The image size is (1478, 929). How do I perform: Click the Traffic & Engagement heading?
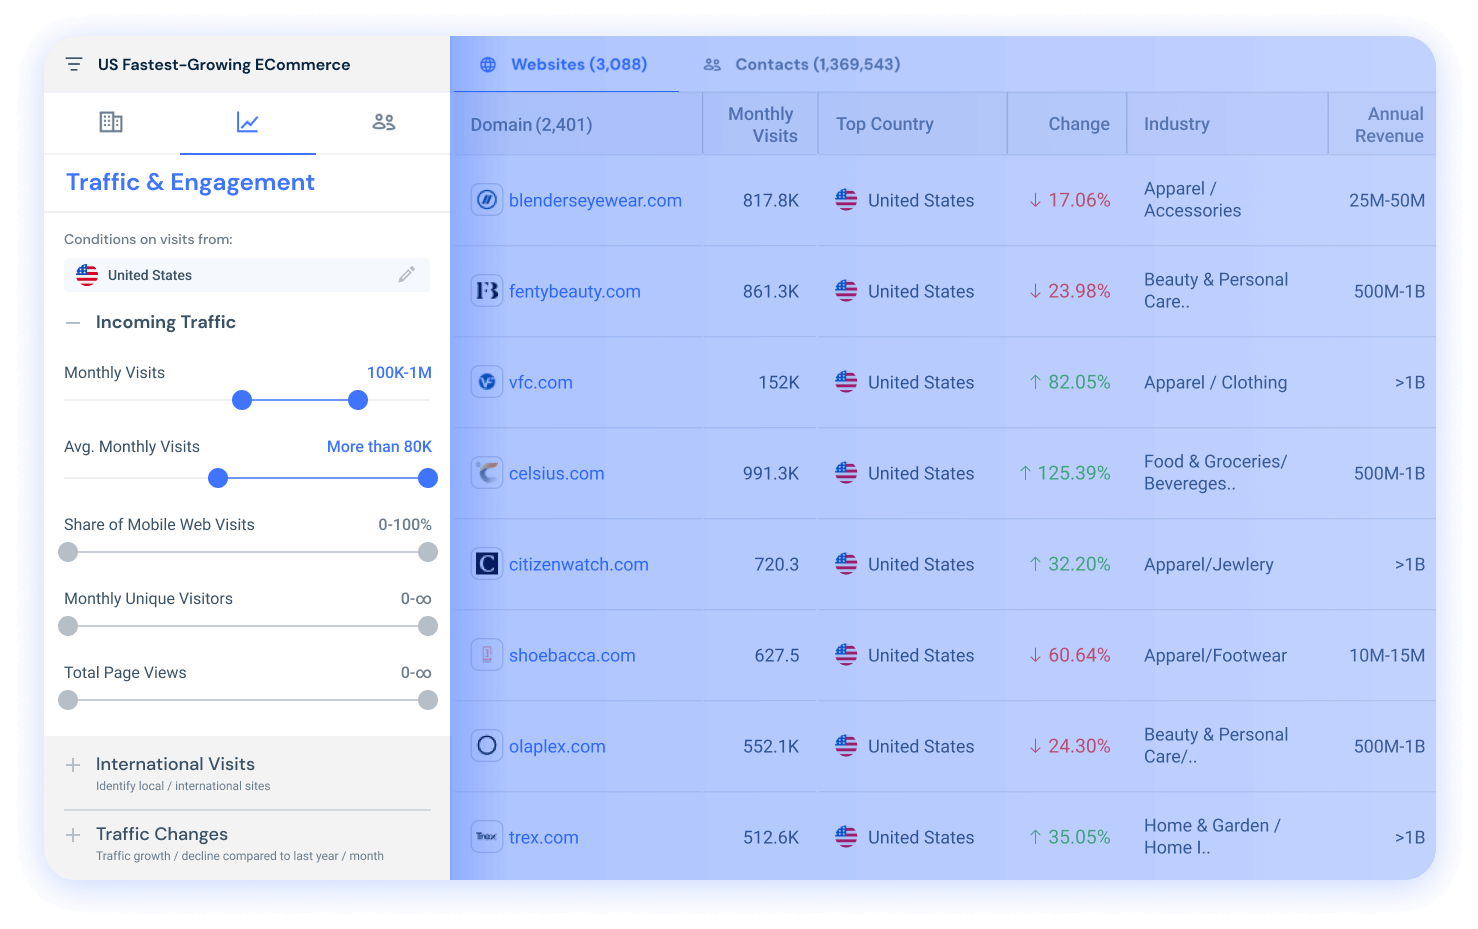pos(190,182)
